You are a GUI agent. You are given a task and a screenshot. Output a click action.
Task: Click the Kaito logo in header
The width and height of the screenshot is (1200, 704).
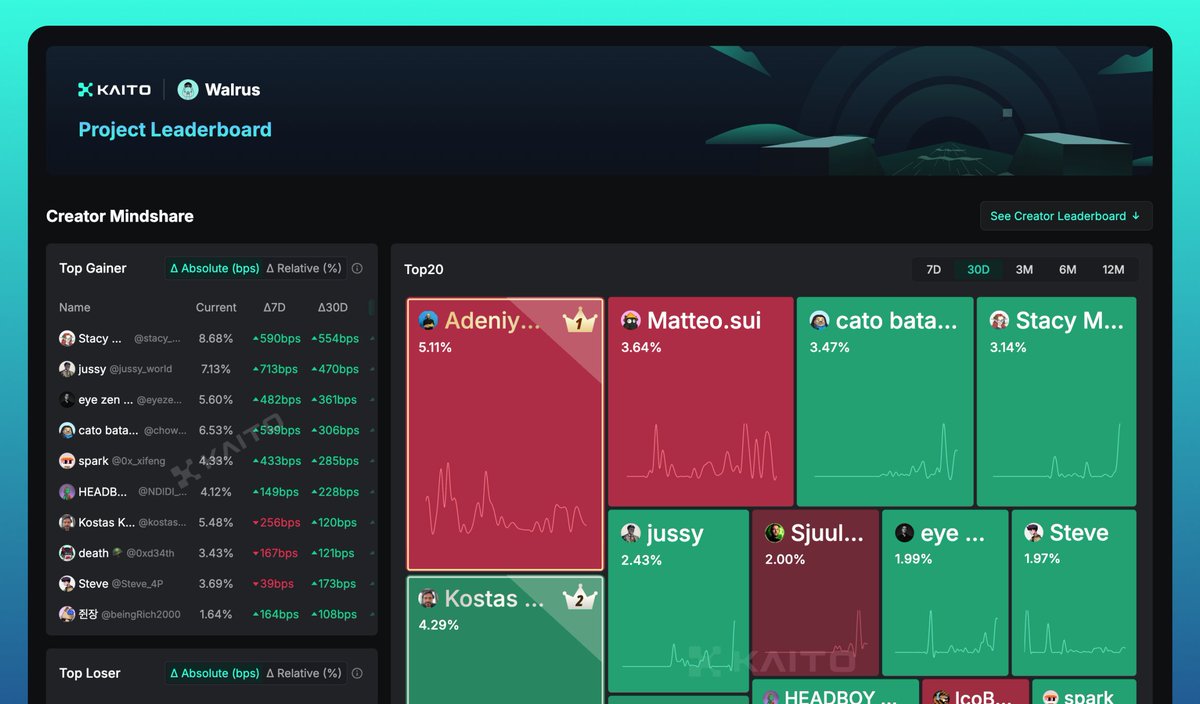(x=114, y=90)
